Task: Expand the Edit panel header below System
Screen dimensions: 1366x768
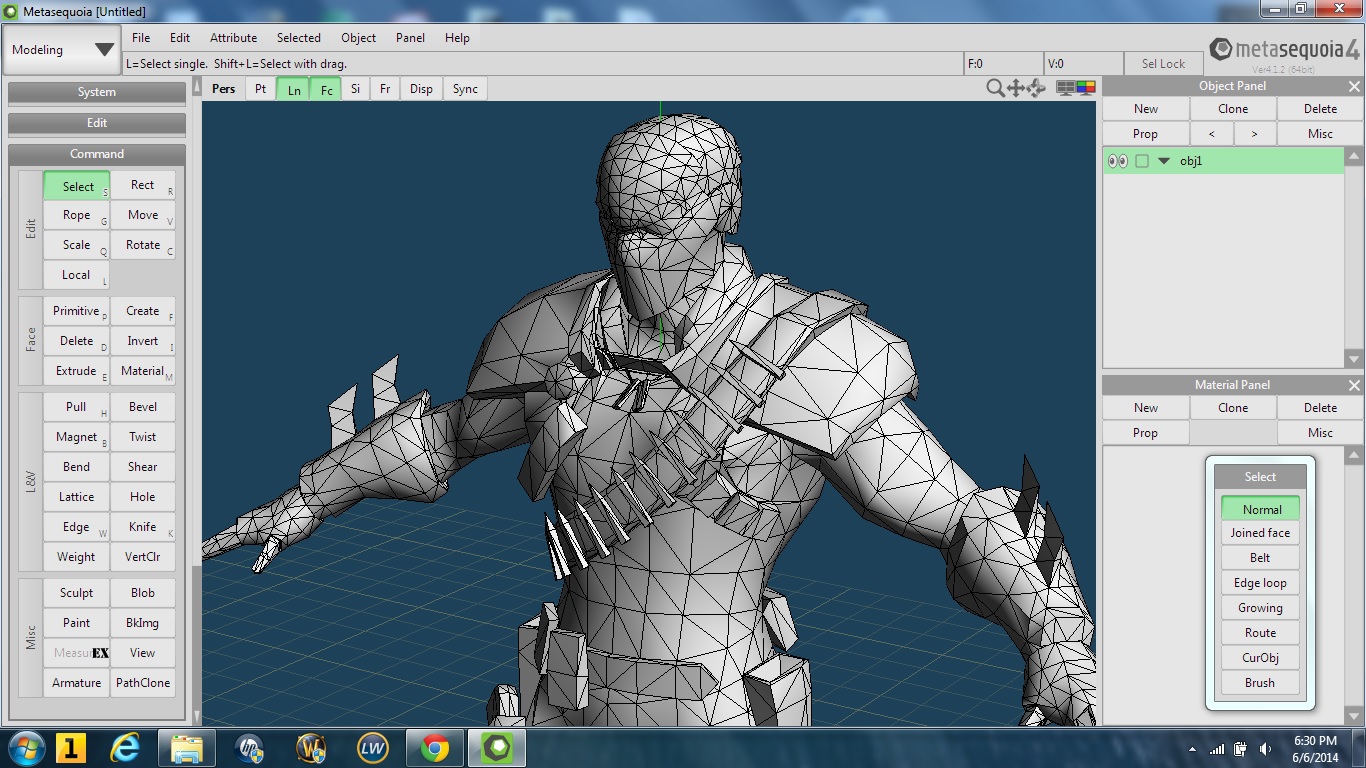Action: 96,123
